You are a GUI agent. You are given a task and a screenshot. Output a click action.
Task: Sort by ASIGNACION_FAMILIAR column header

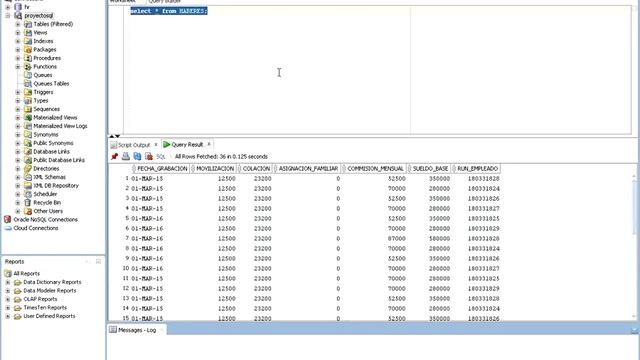pos(308,169)
